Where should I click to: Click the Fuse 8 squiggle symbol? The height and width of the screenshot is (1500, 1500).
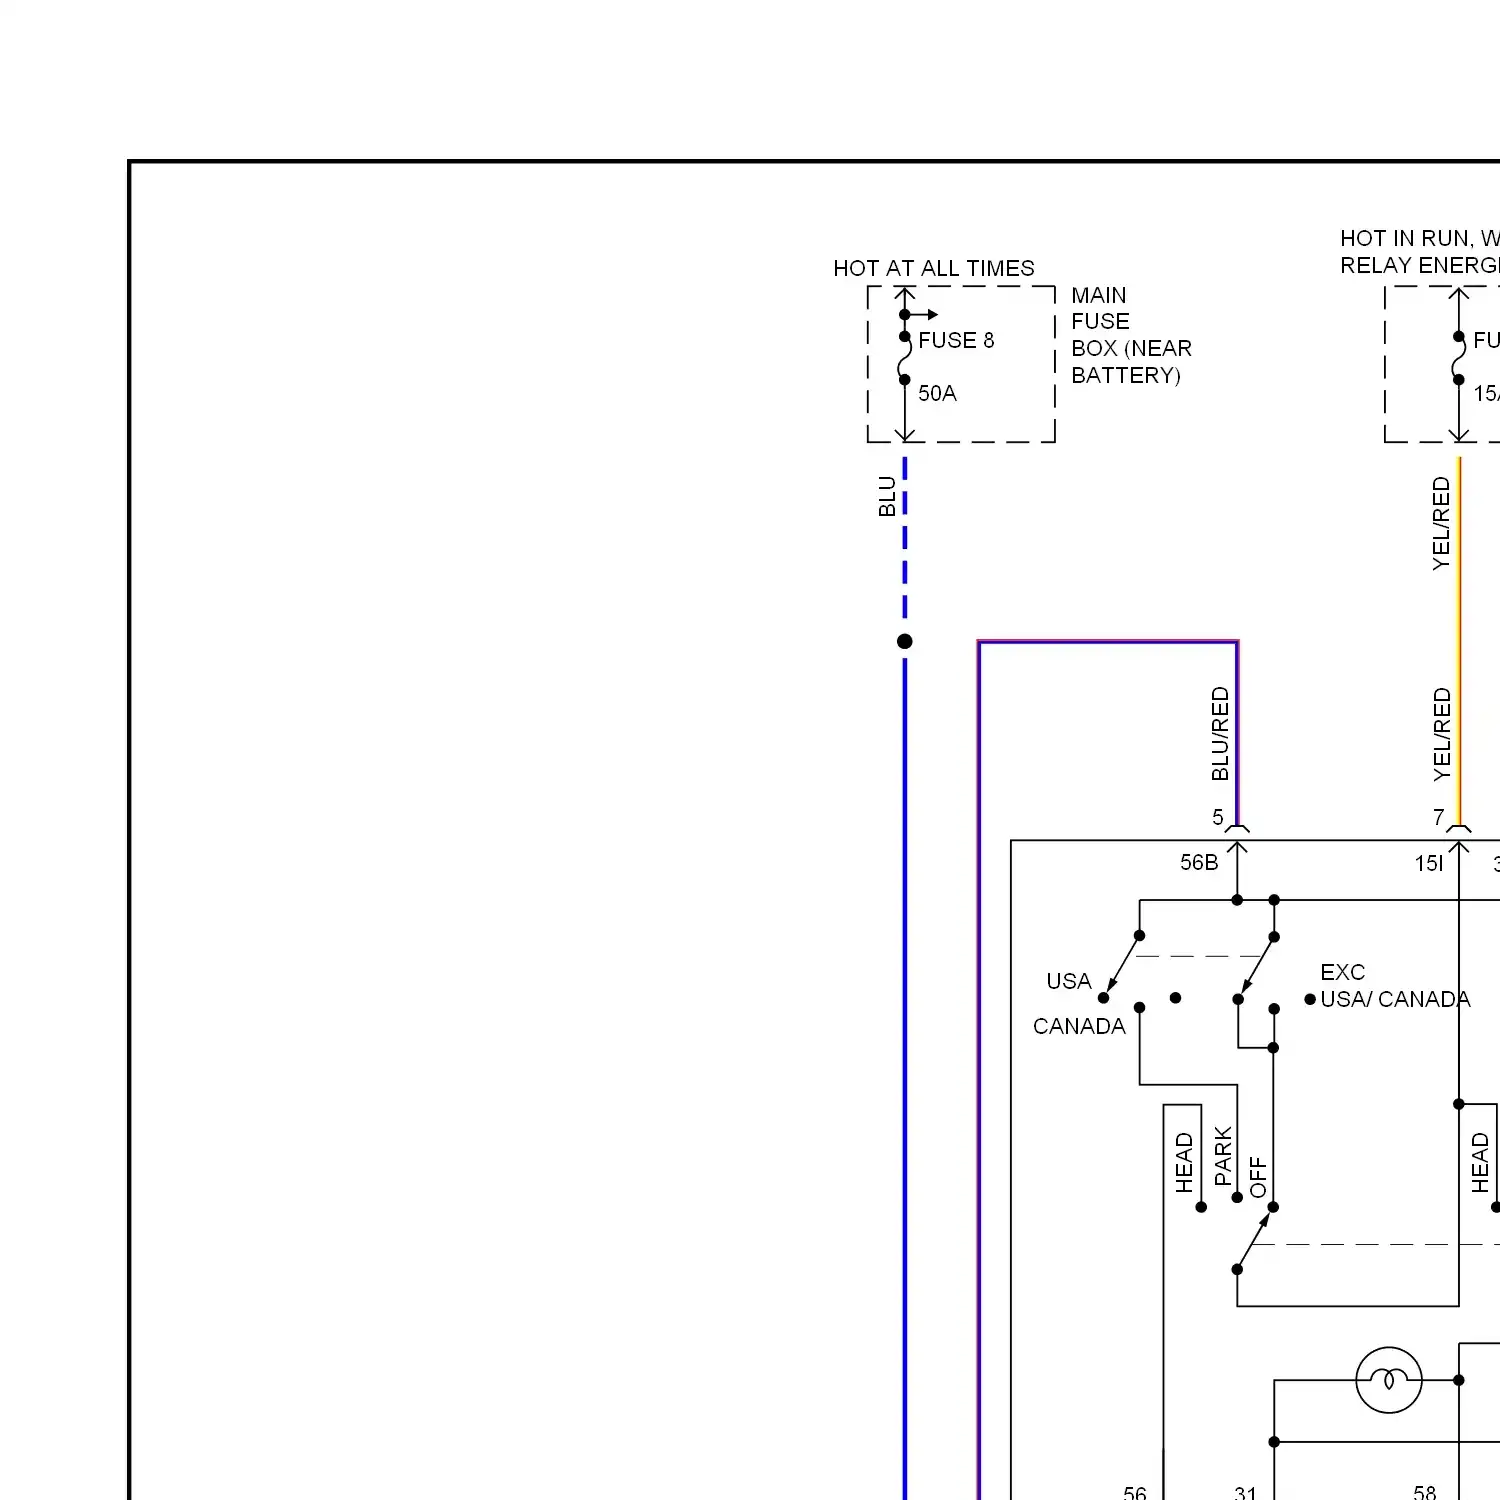click(x=904, y=358)
